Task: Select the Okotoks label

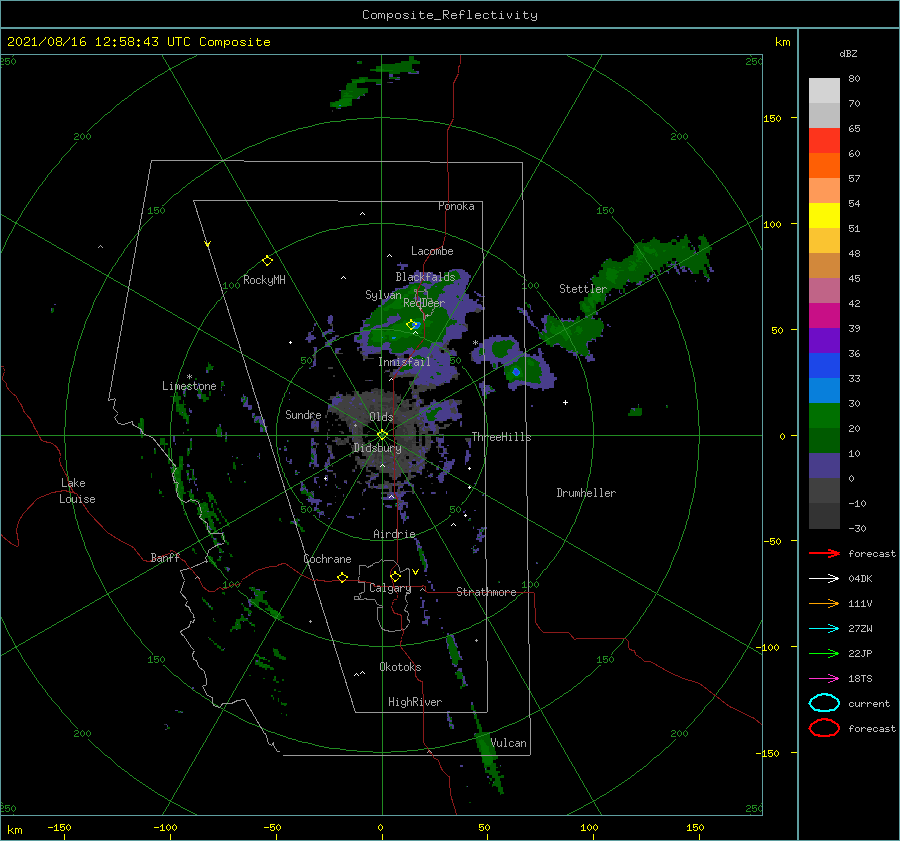Action: tap(400, 666)
